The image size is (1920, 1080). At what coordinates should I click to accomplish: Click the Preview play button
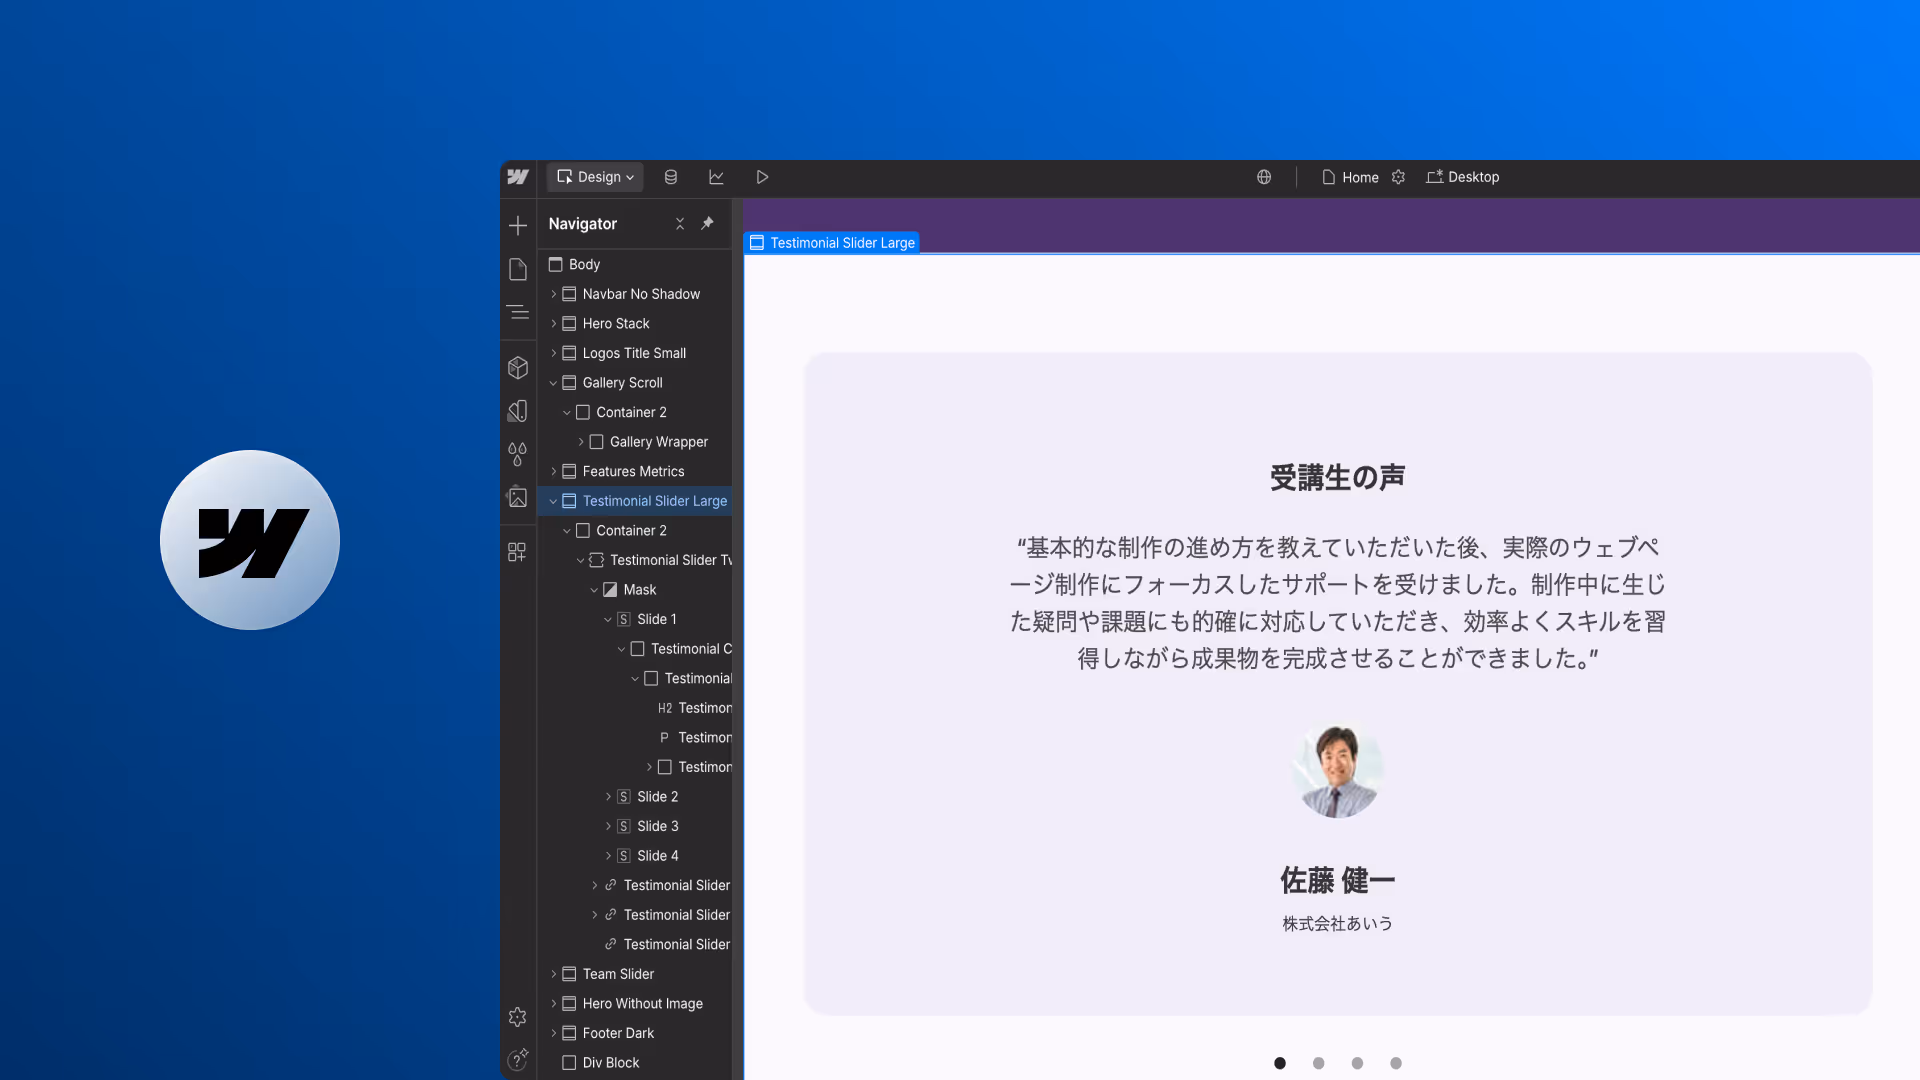pos(762,177)
